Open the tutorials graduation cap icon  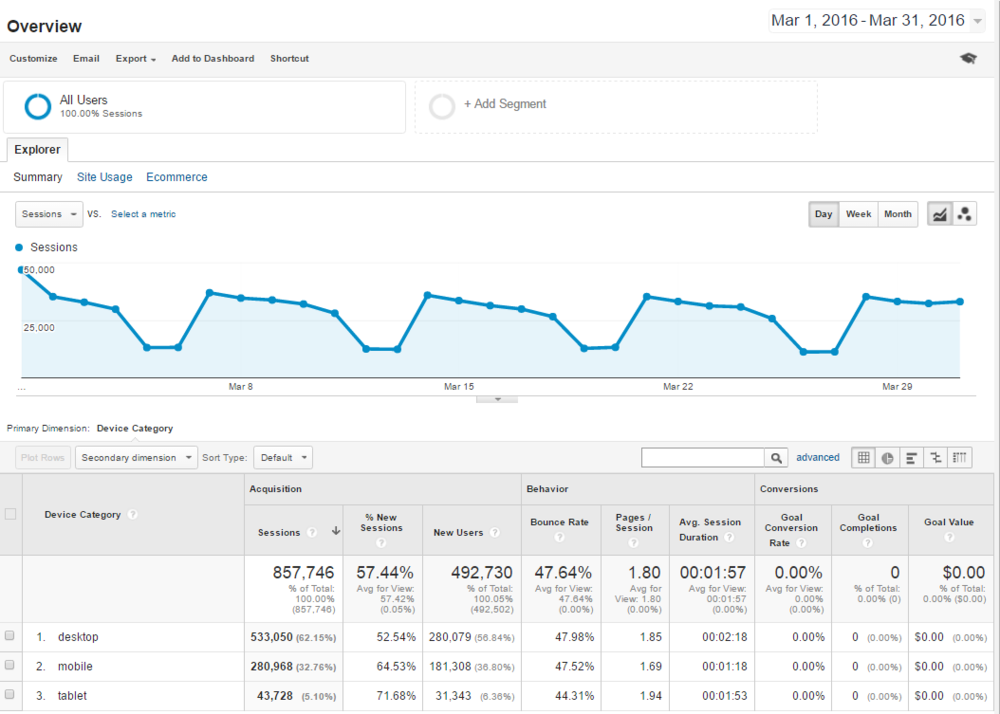point(968,58)
